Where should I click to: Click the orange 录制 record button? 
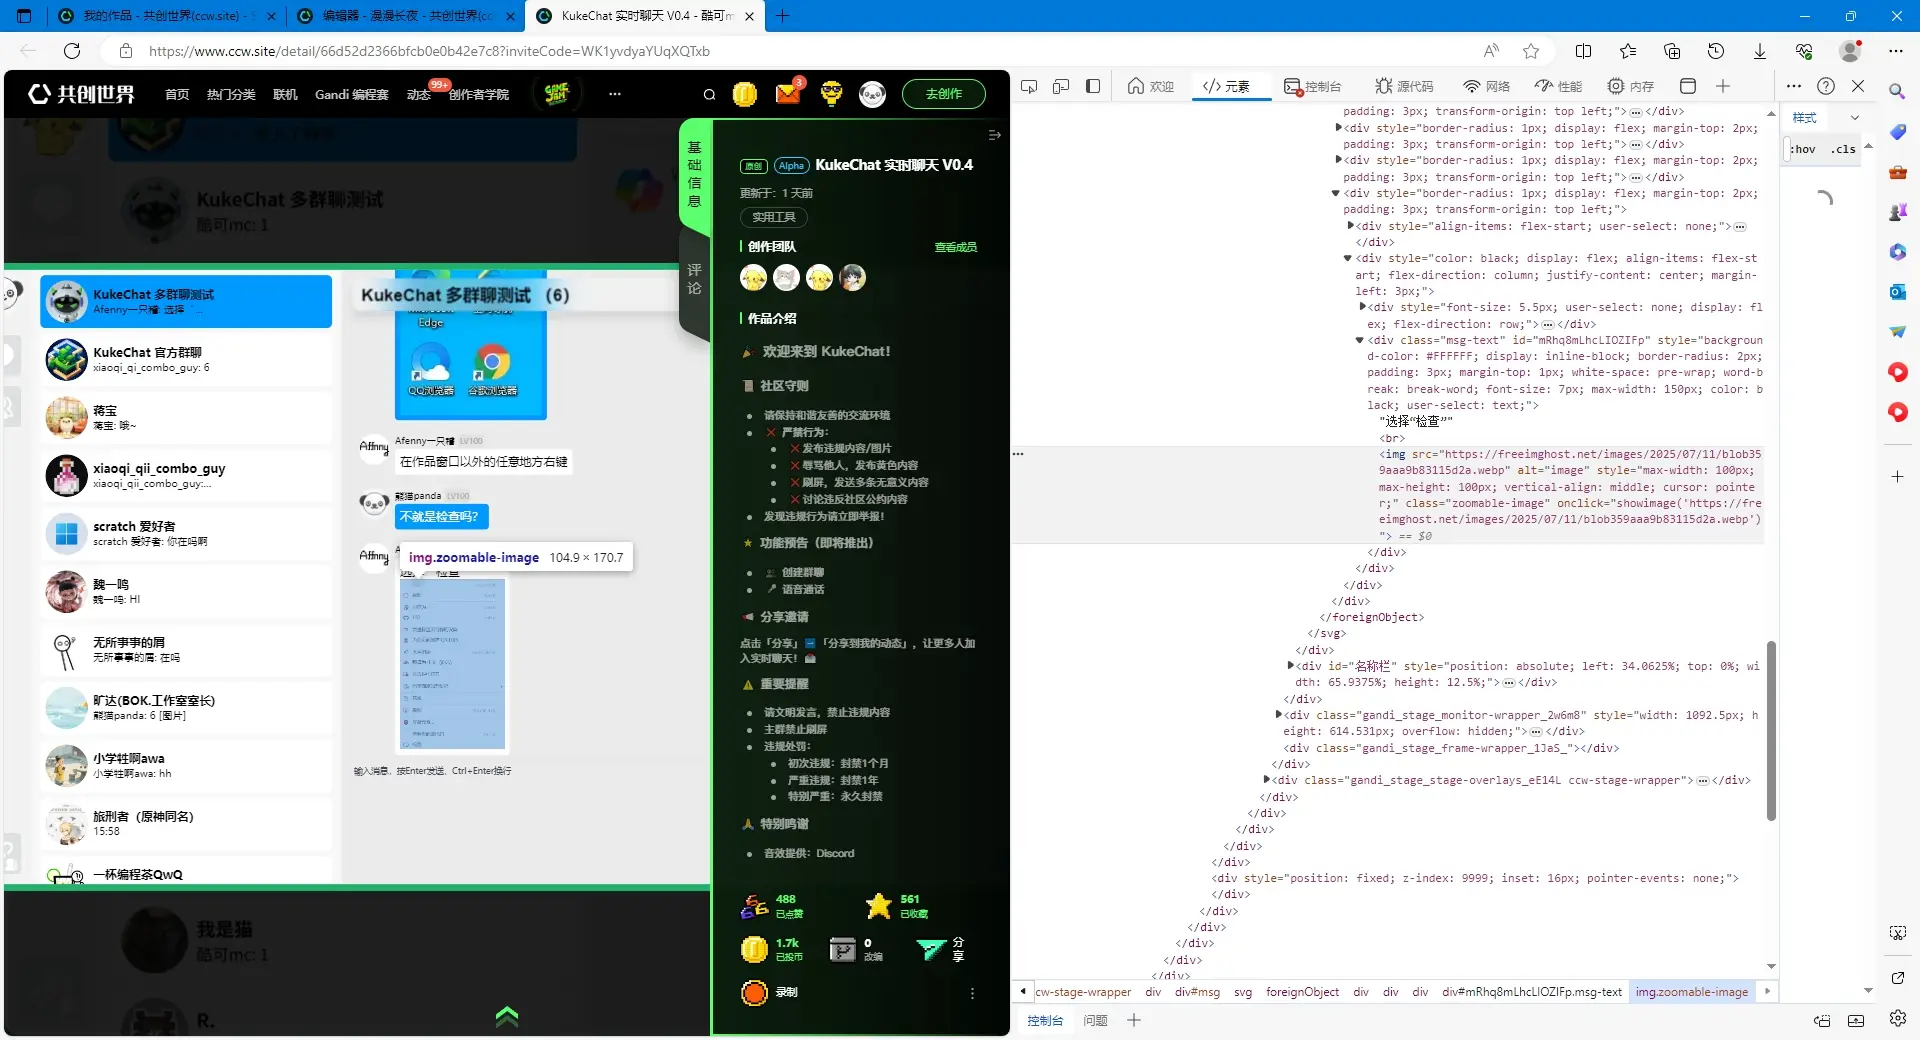click(x=754, y=993)
